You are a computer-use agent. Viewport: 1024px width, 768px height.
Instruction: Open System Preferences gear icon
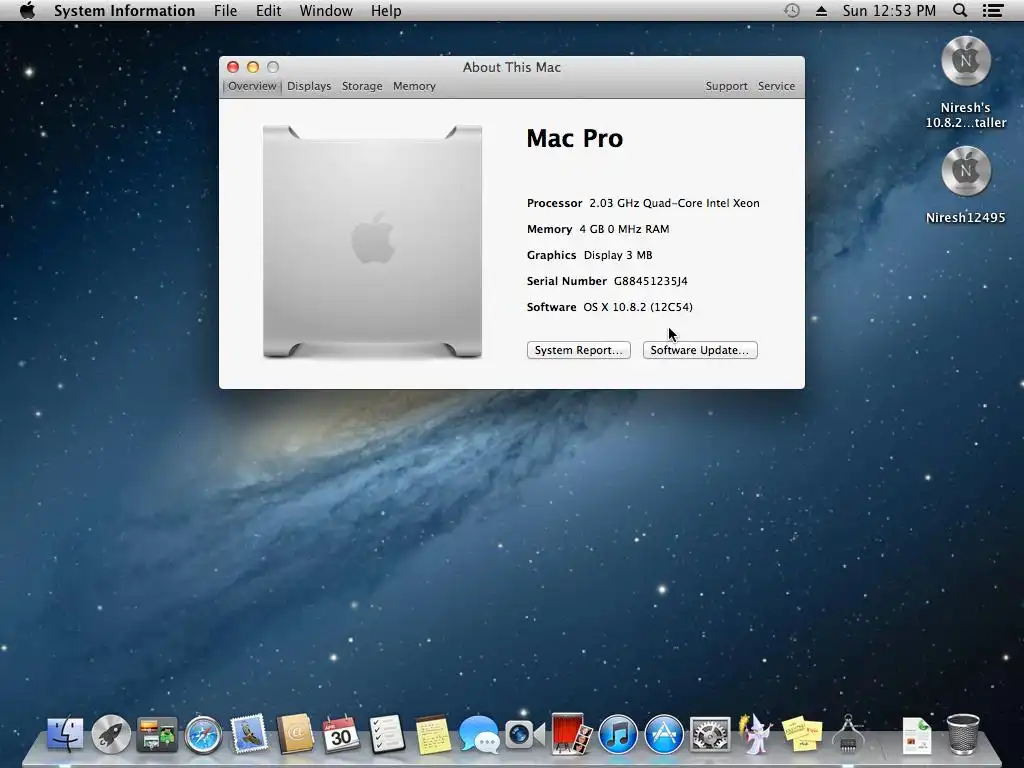[710, 735]
